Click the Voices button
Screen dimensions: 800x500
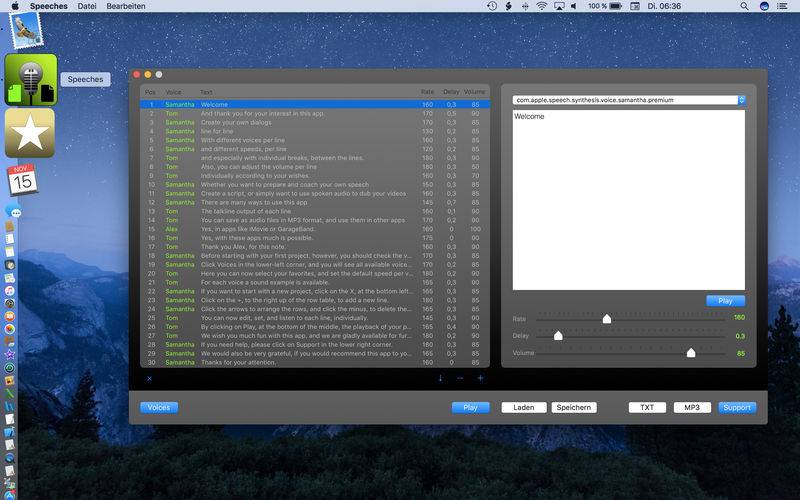159,408
